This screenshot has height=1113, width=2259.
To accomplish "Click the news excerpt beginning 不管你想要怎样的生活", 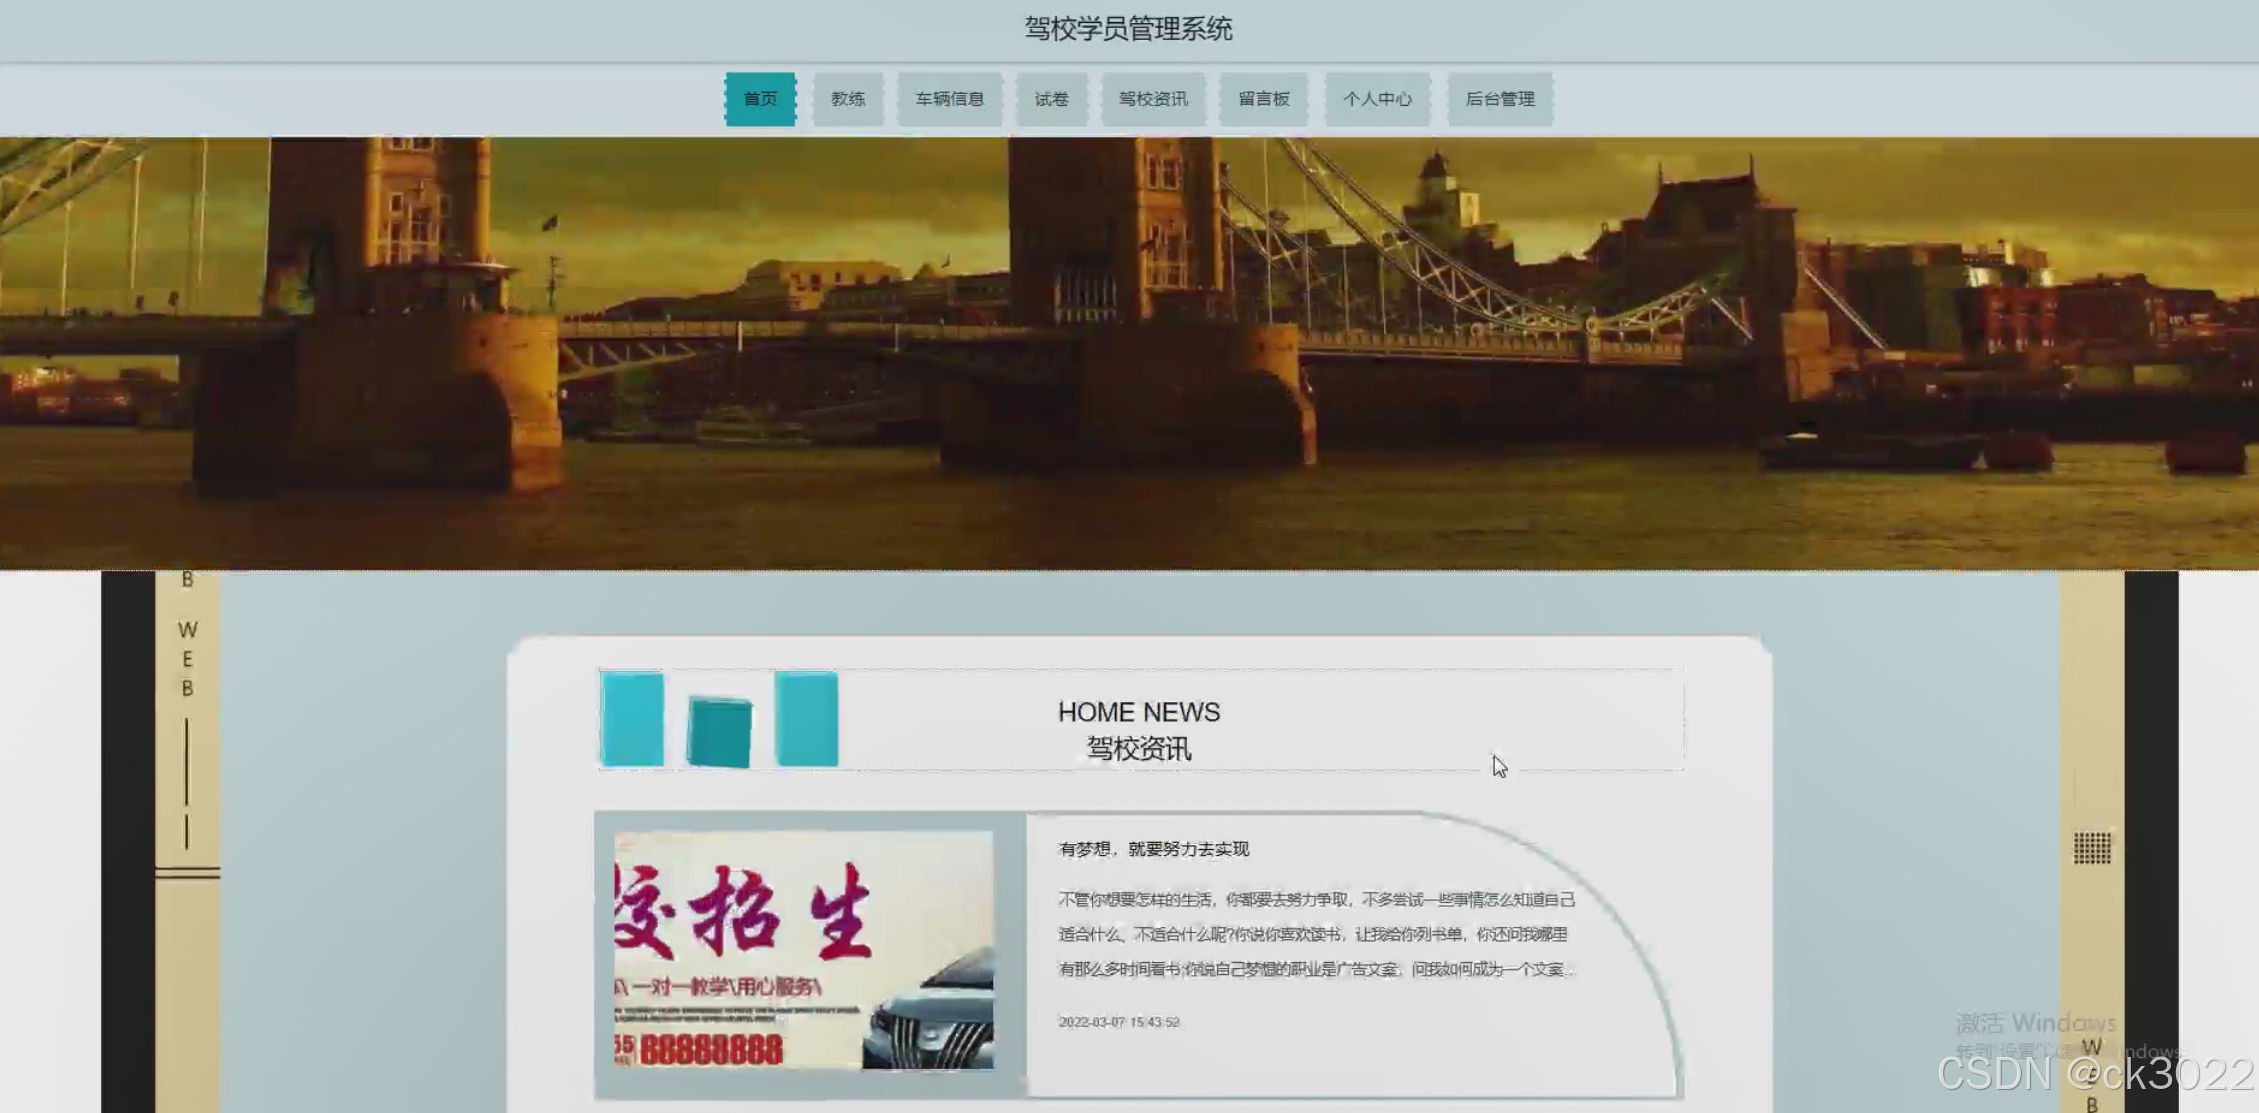I will [x=1316, y=934].
